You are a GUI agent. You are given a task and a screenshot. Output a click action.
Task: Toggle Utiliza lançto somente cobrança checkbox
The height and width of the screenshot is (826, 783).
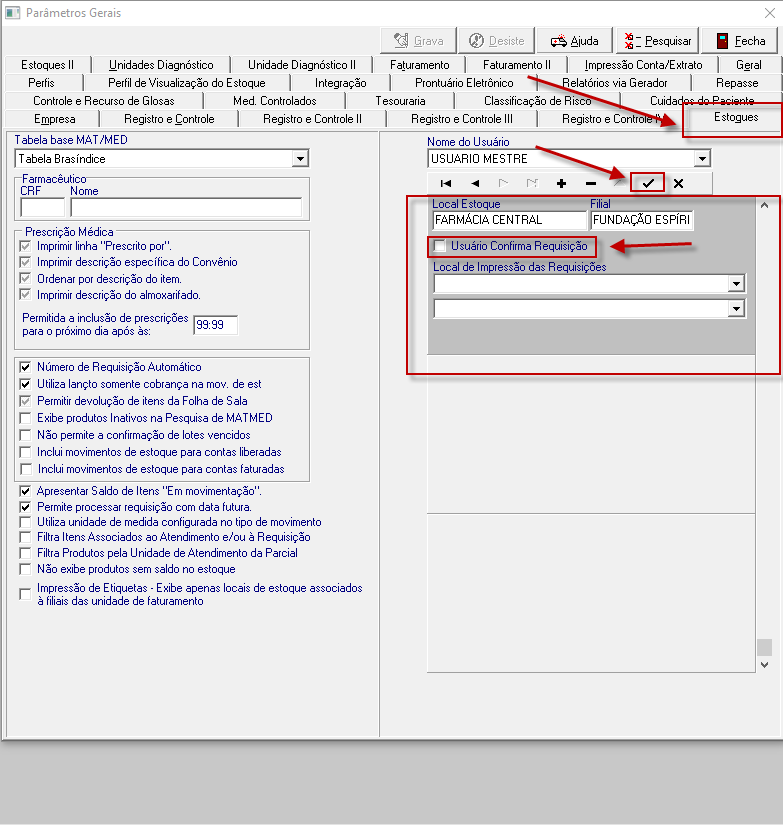[25, 384]
